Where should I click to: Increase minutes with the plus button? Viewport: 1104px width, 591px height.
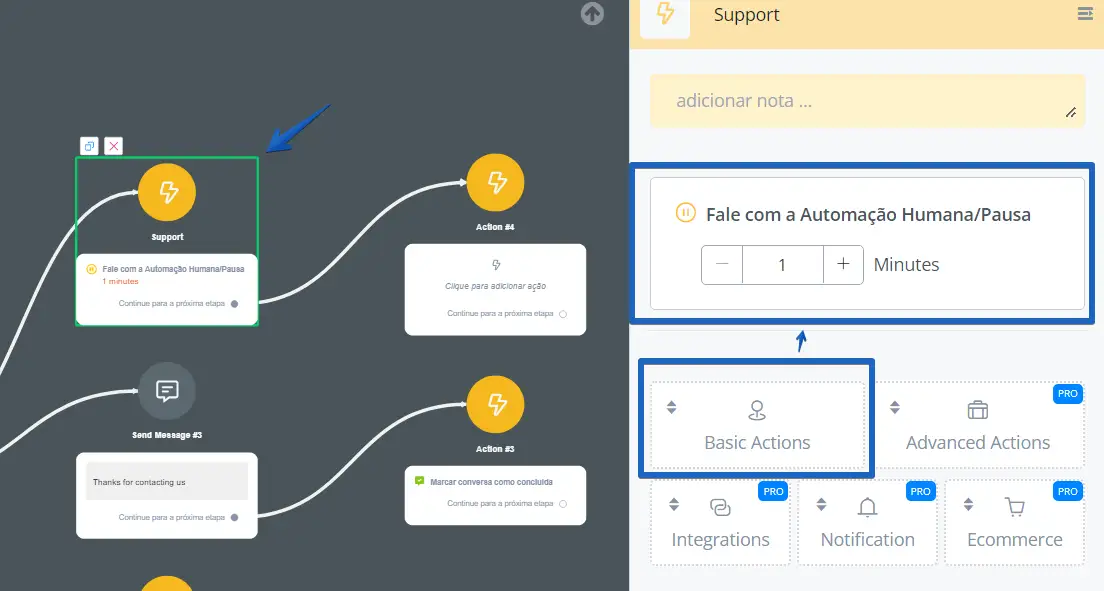(x=843, y=265)
